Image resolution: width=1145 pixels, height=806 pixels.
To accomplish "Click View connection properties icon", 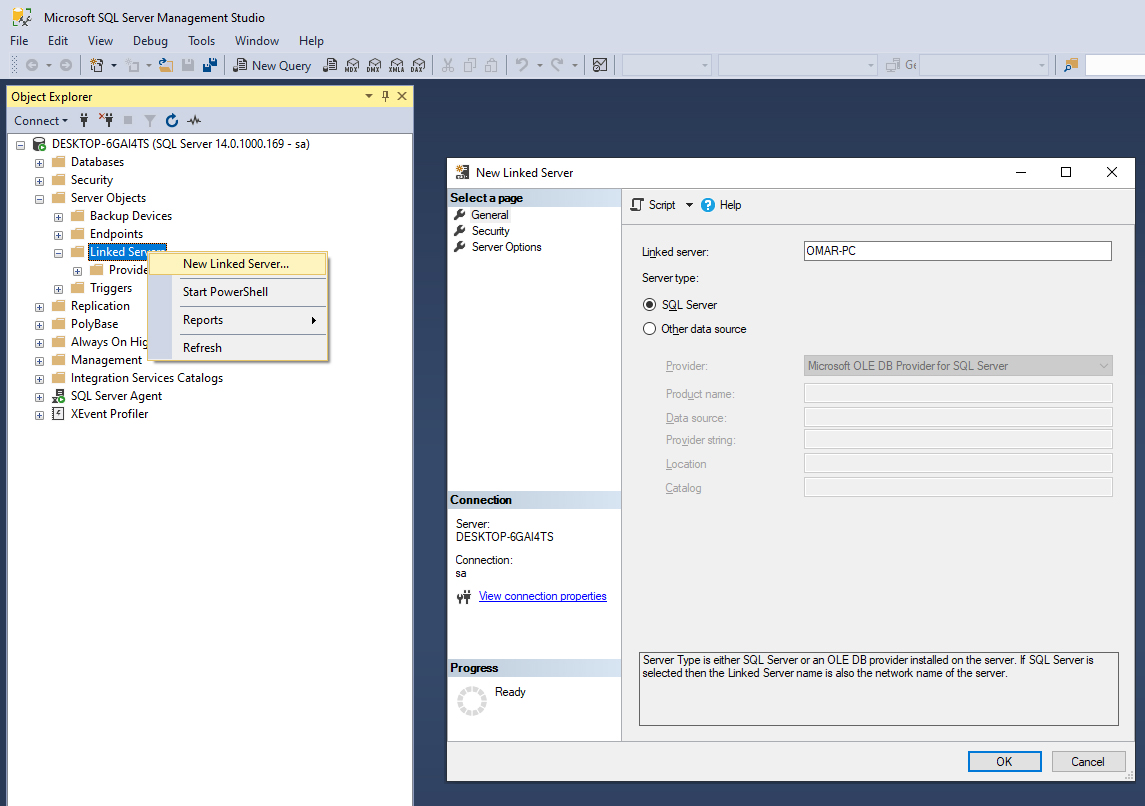I will coord(464,597).
